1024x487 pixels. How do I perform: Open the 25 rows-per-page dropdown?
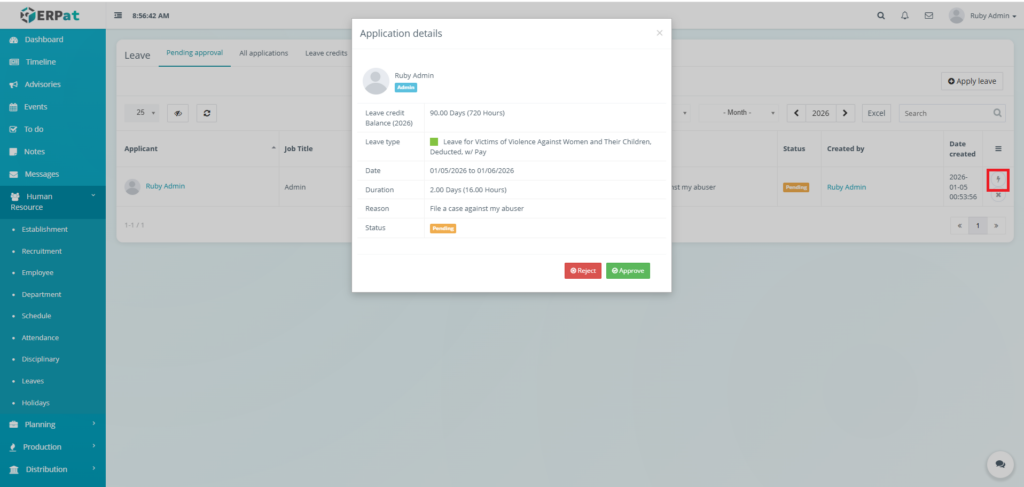pos(143,113)
